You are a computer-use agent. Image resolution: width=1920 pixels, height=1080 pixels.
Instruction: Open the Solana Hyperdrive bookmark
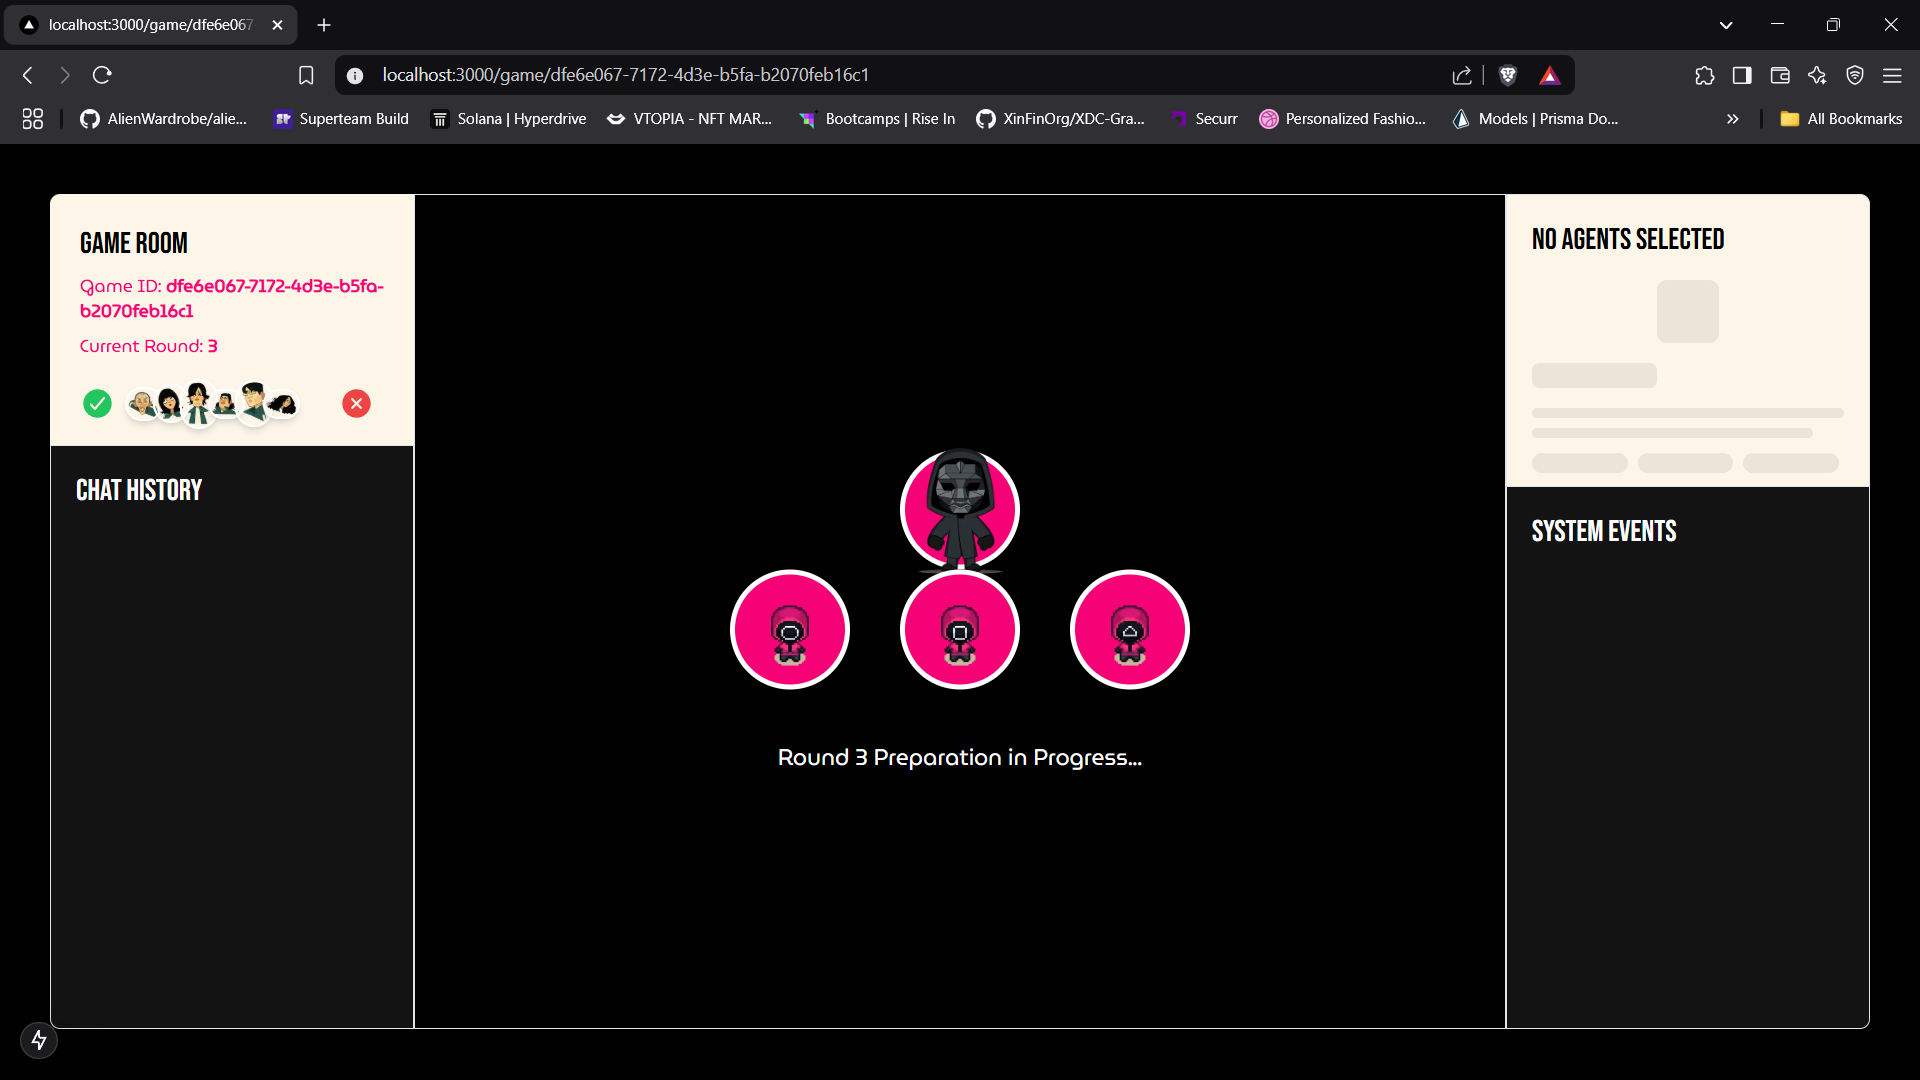click(x=509, y=119)
